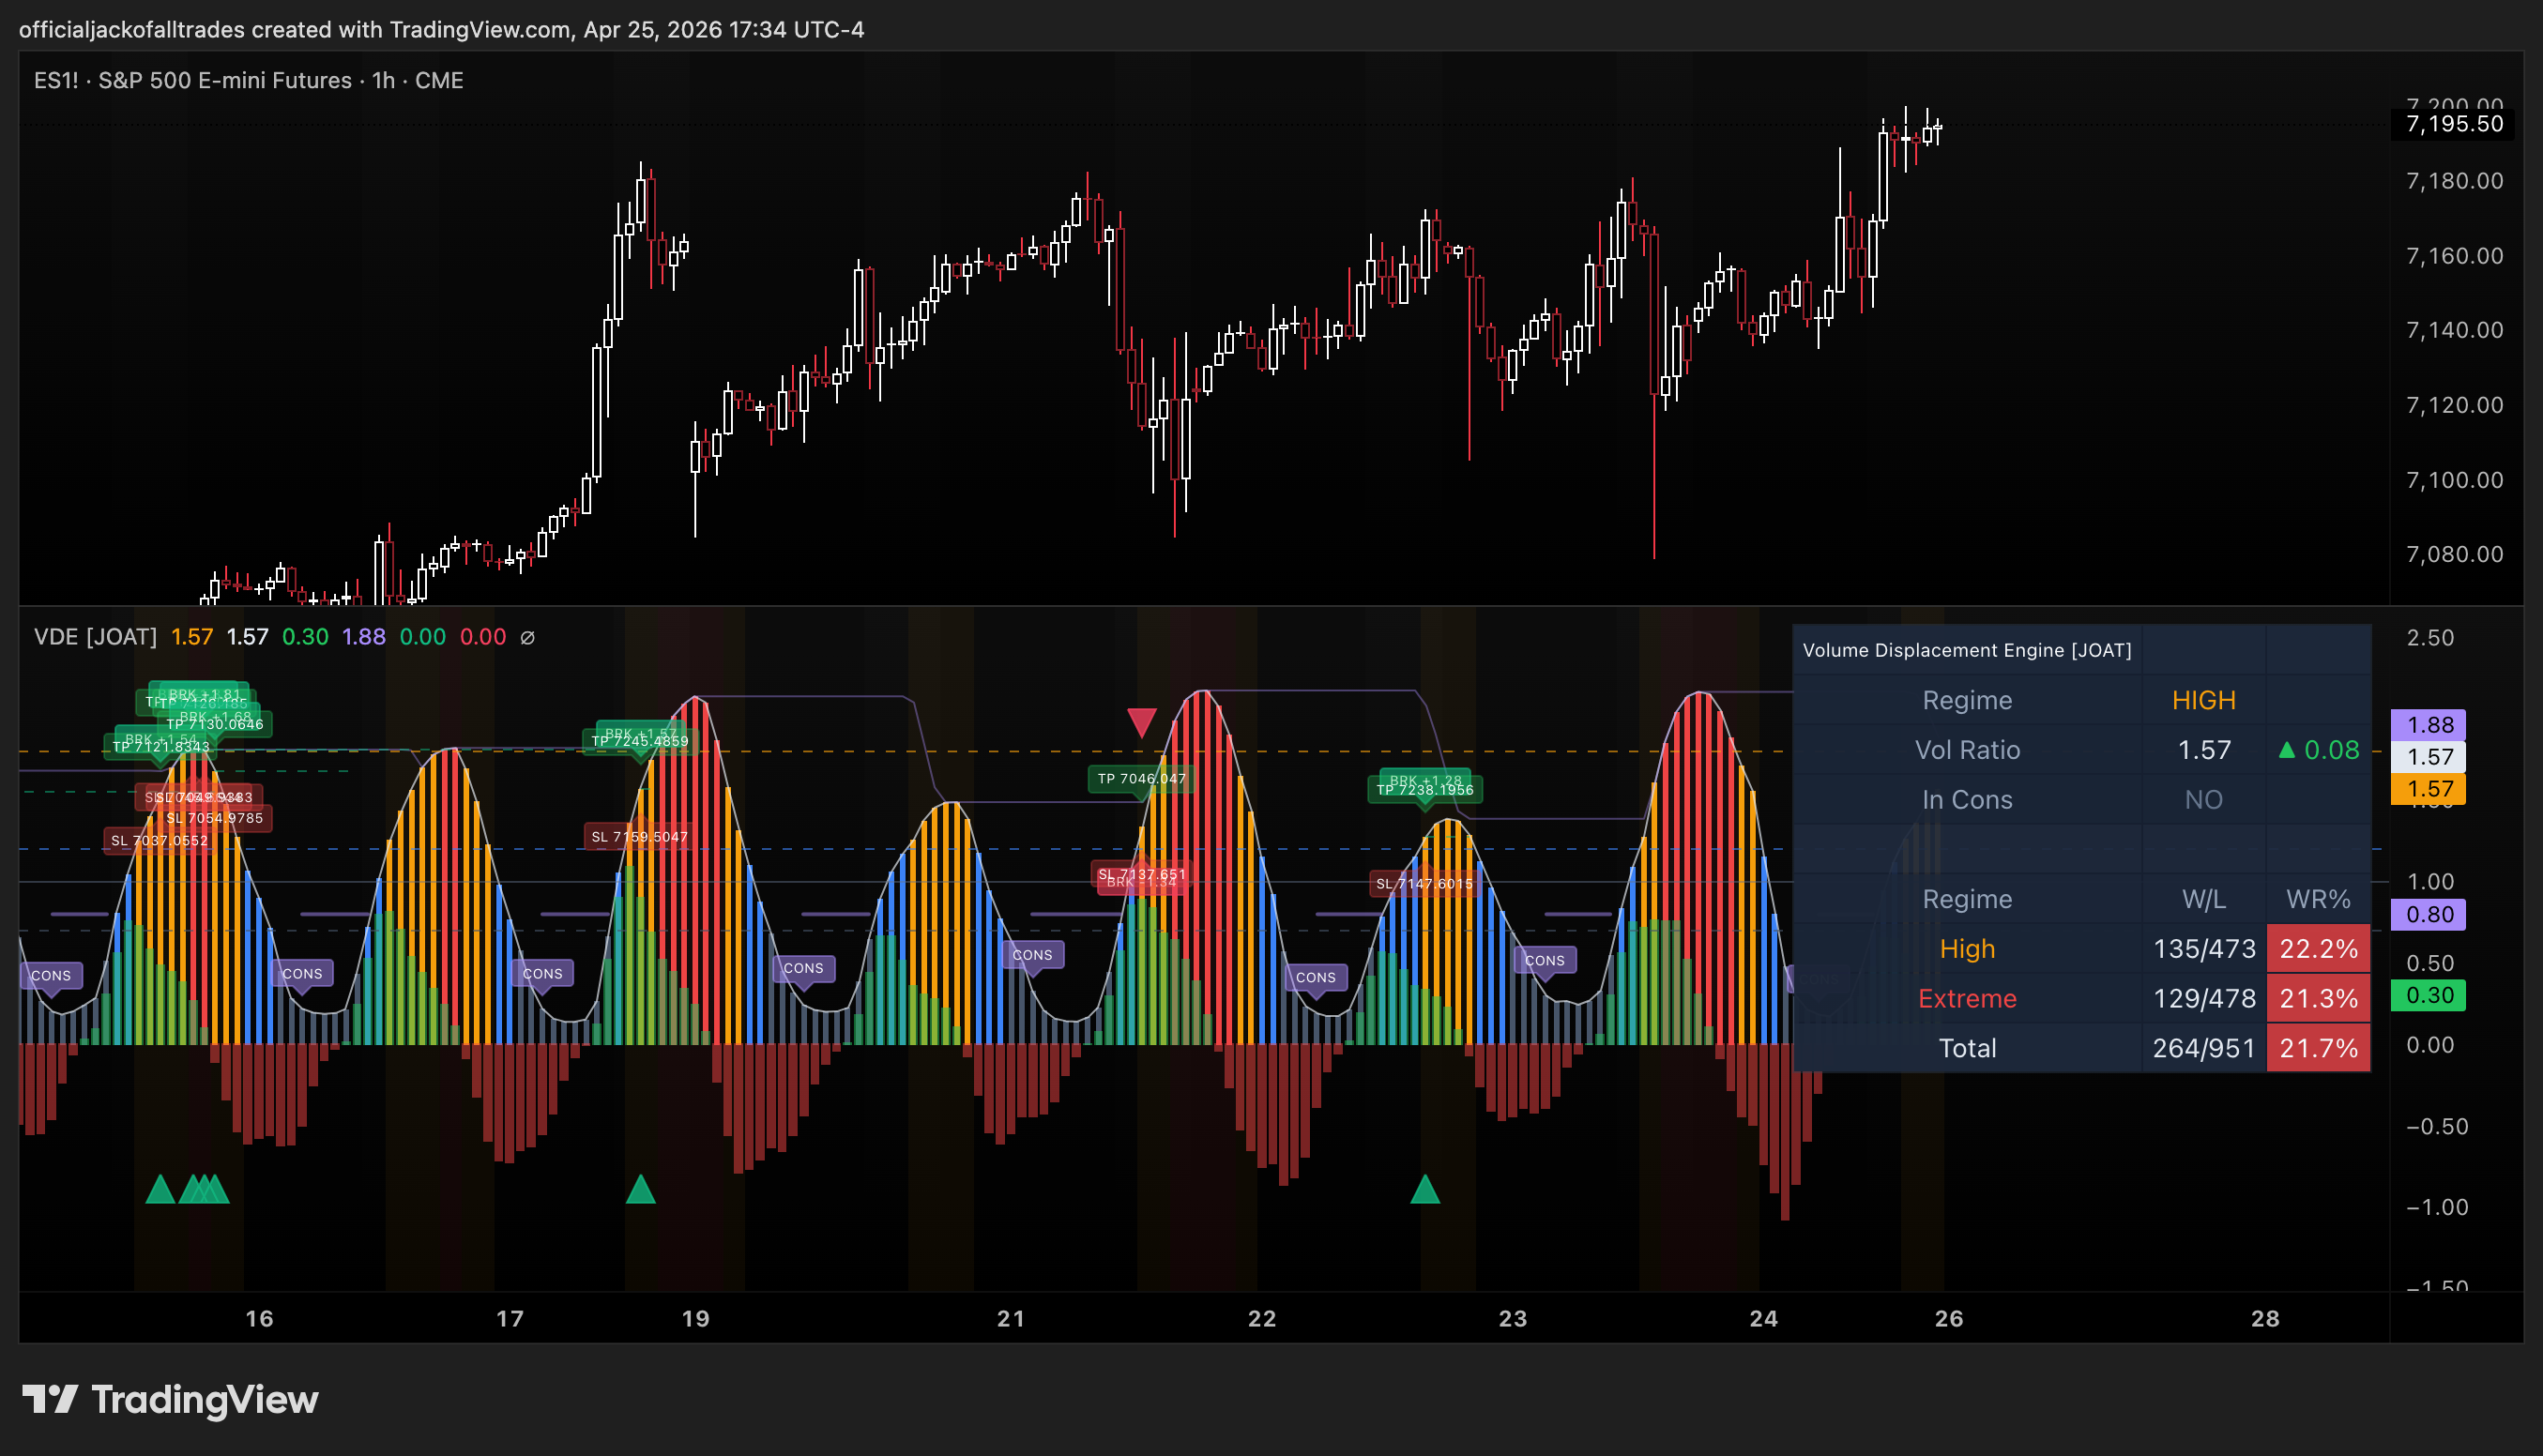This screenshot has width=2543, height=1456.
Task: Click the TP 7238.1956 label
Action: (x=1424, y=789)
